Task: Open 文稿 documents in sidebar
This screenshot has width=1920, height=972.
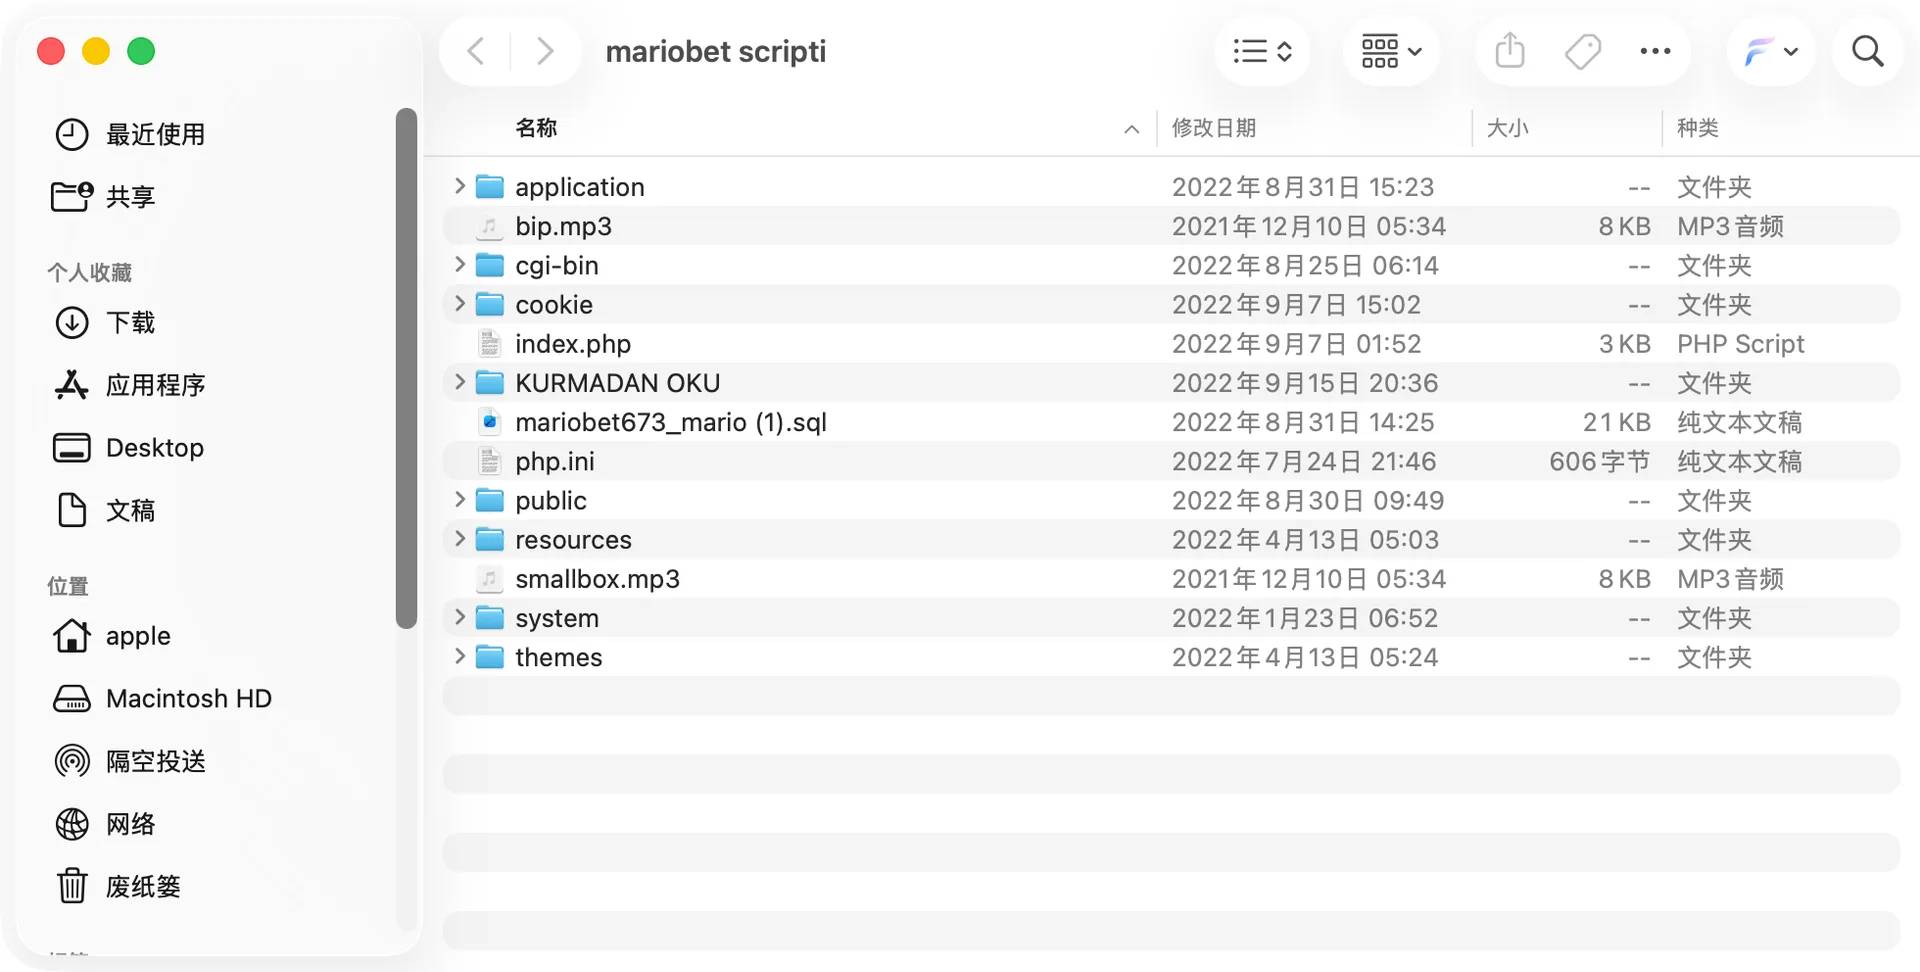Action: pyautogui.click(x=104, y=510)
